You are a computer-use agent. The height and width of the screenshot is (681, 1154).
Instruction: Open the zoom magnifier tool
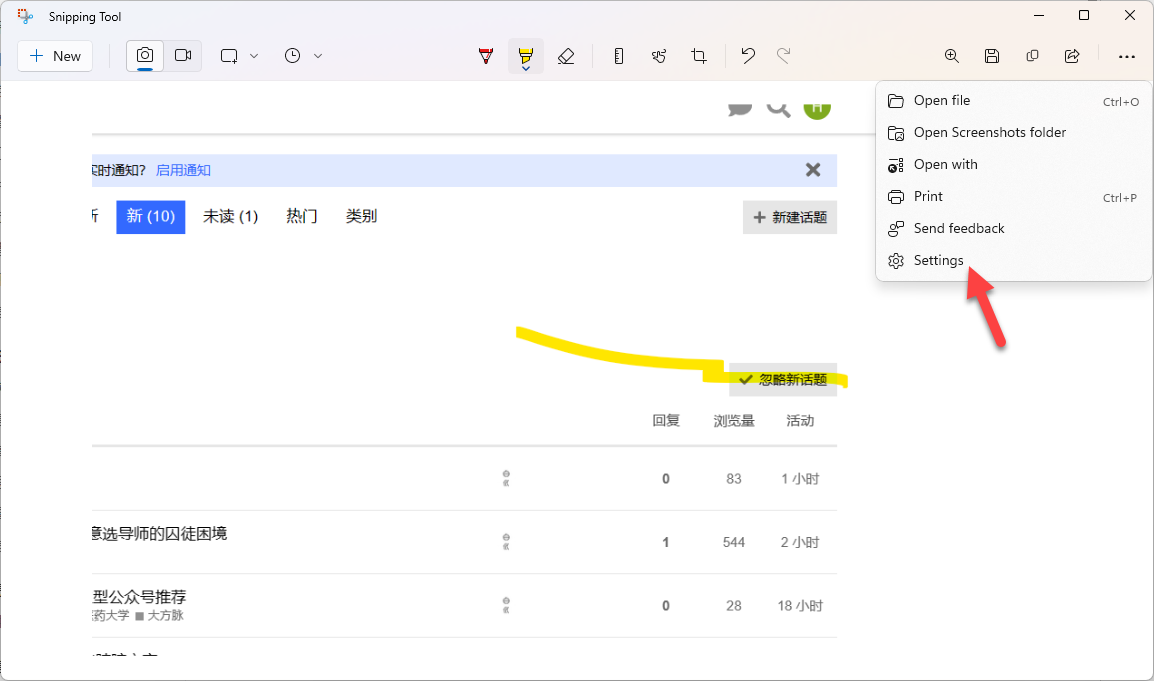(951, 56)
